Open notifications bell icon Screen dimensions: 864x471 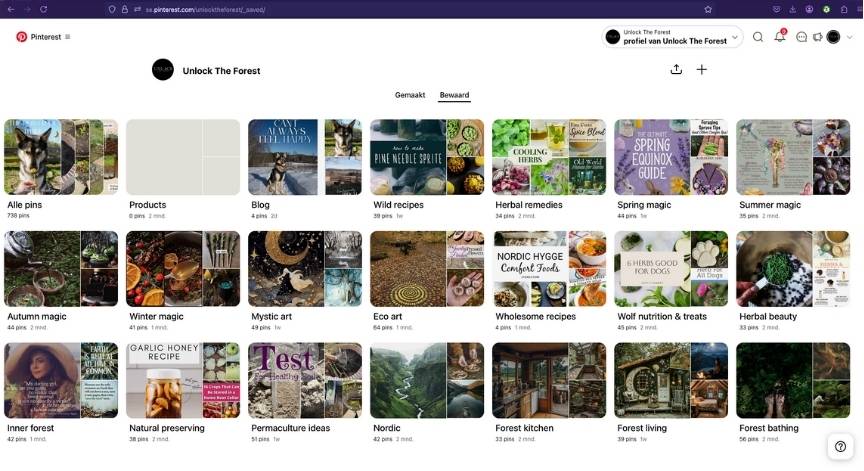780,37
